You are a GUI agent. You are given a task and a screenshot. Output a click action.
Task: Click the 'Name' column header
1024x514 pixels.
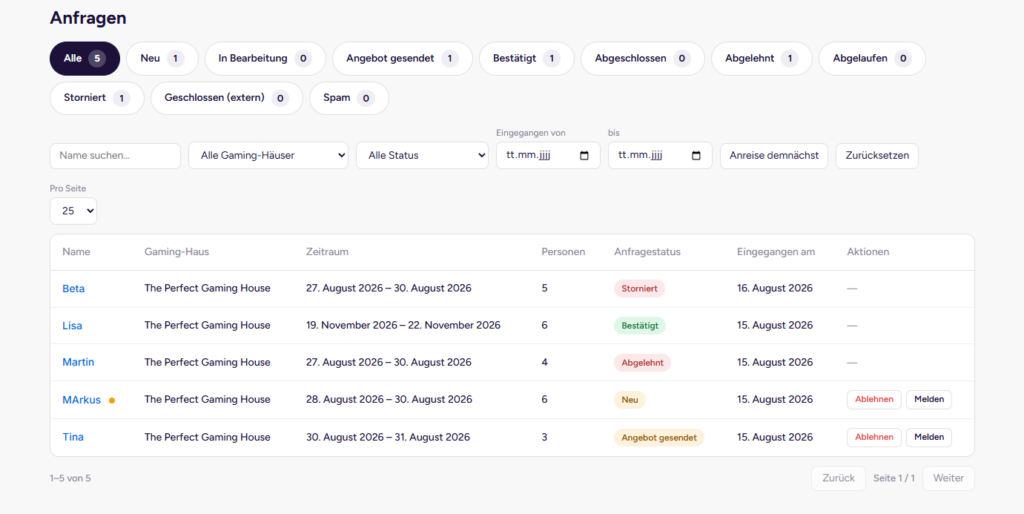click(x=76, y=251)
